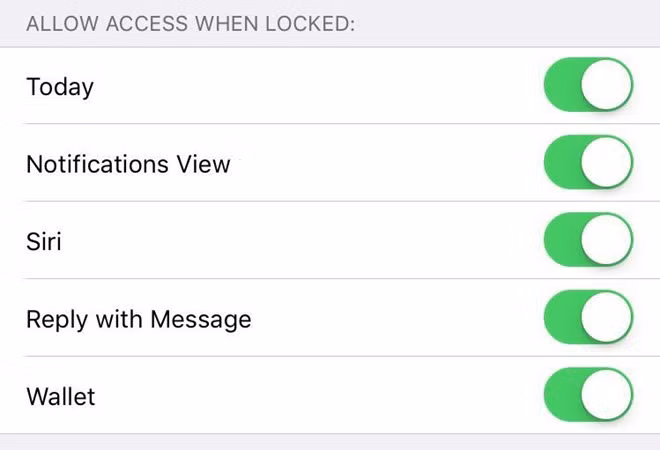Select the Notifications View label
This screenshot has height=450, width=660.
(128, 164)
